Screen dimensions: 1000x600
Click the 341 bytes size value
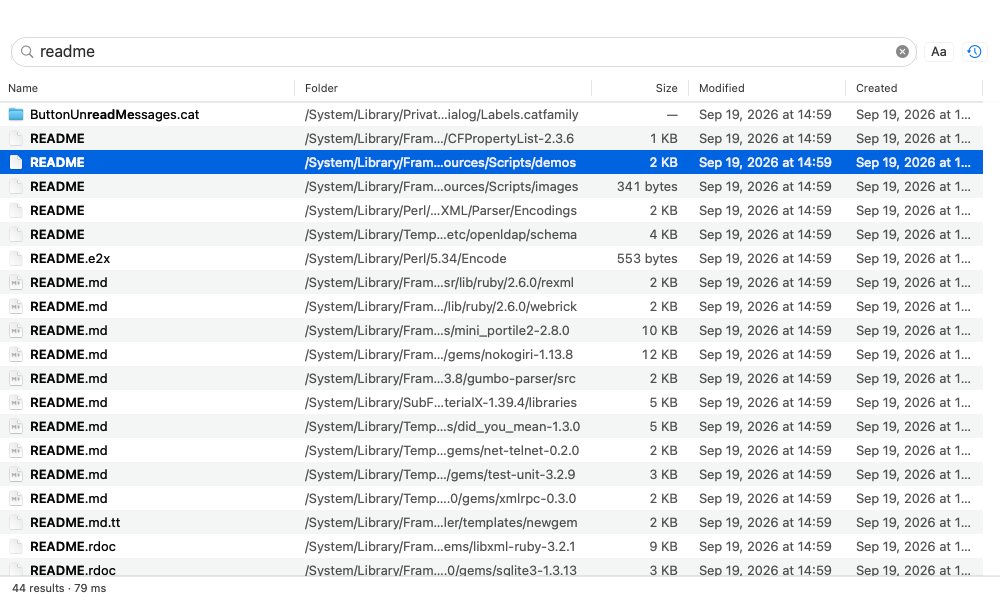(647, 187)
